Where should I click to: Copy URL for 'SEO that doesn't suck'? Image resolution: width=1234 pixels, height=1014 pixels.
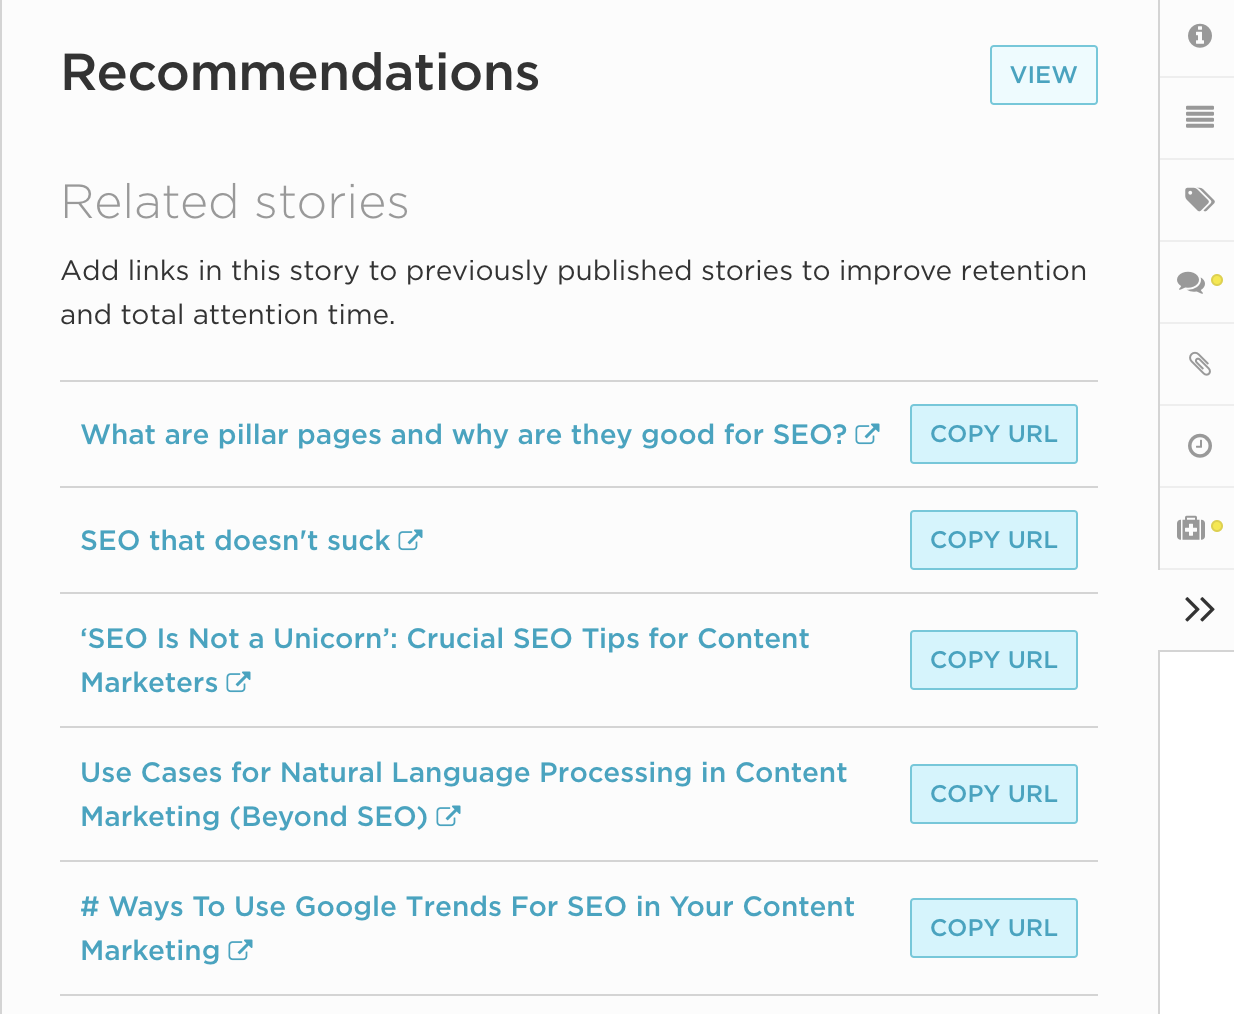tap(993, 539)
